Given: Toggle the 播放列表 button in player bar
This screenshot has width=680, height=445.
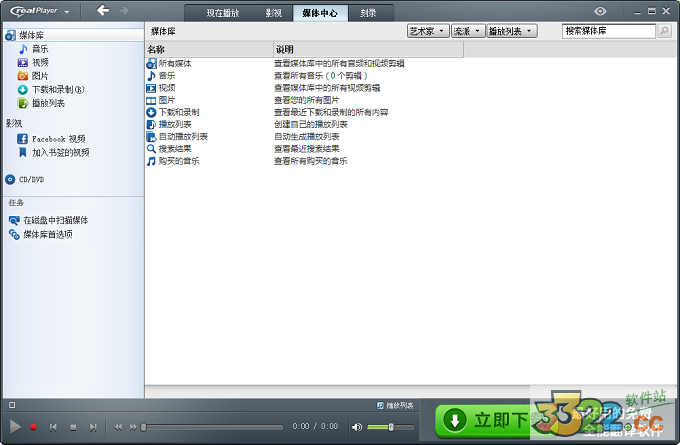Looking at the screenshot, I should click(x=395, y=406).
